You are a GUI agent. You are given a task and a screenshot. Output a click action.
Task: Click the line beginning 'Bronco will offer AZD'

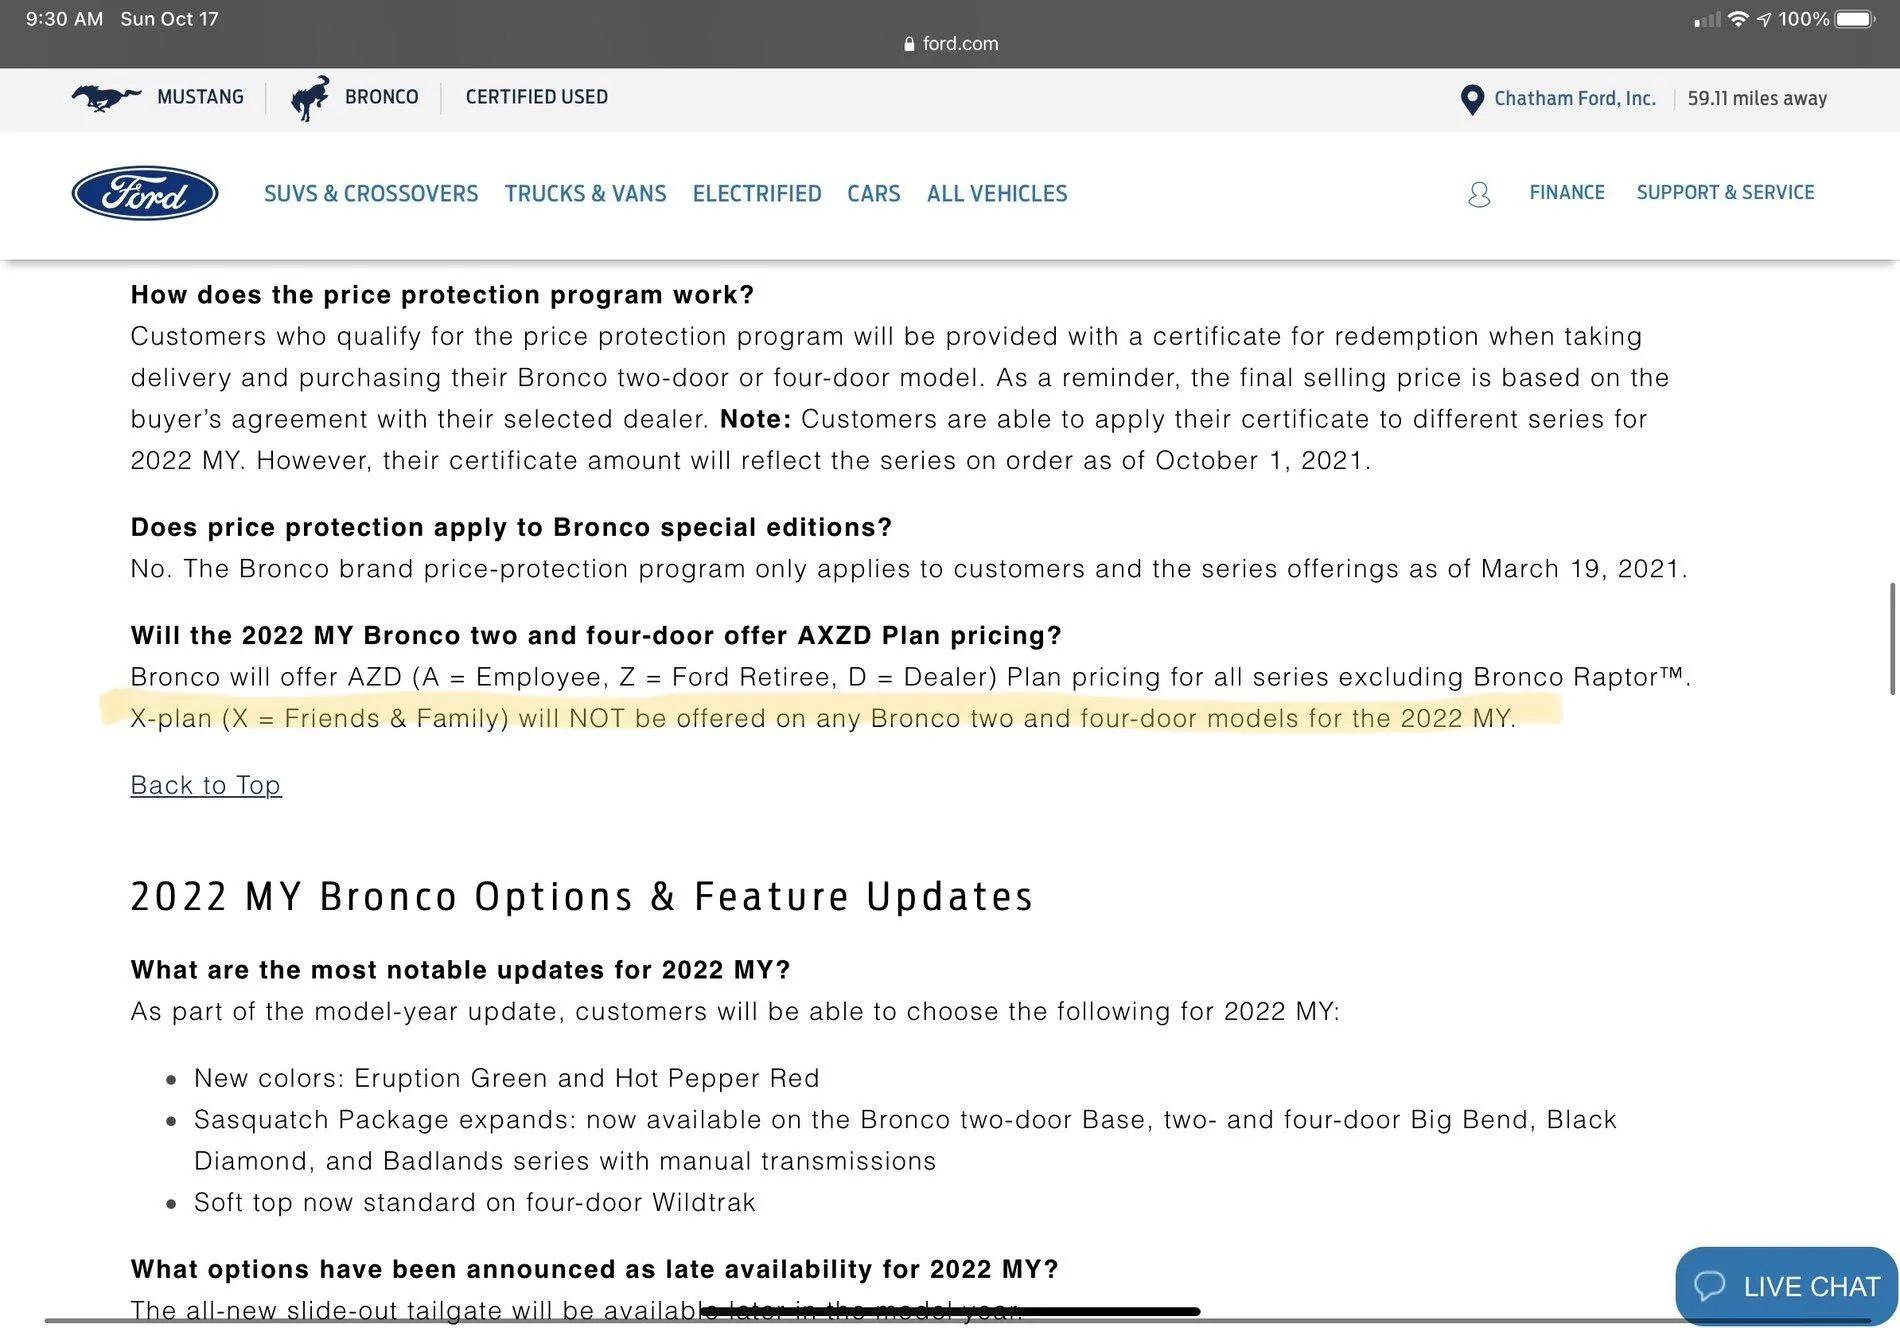point(911,677)
